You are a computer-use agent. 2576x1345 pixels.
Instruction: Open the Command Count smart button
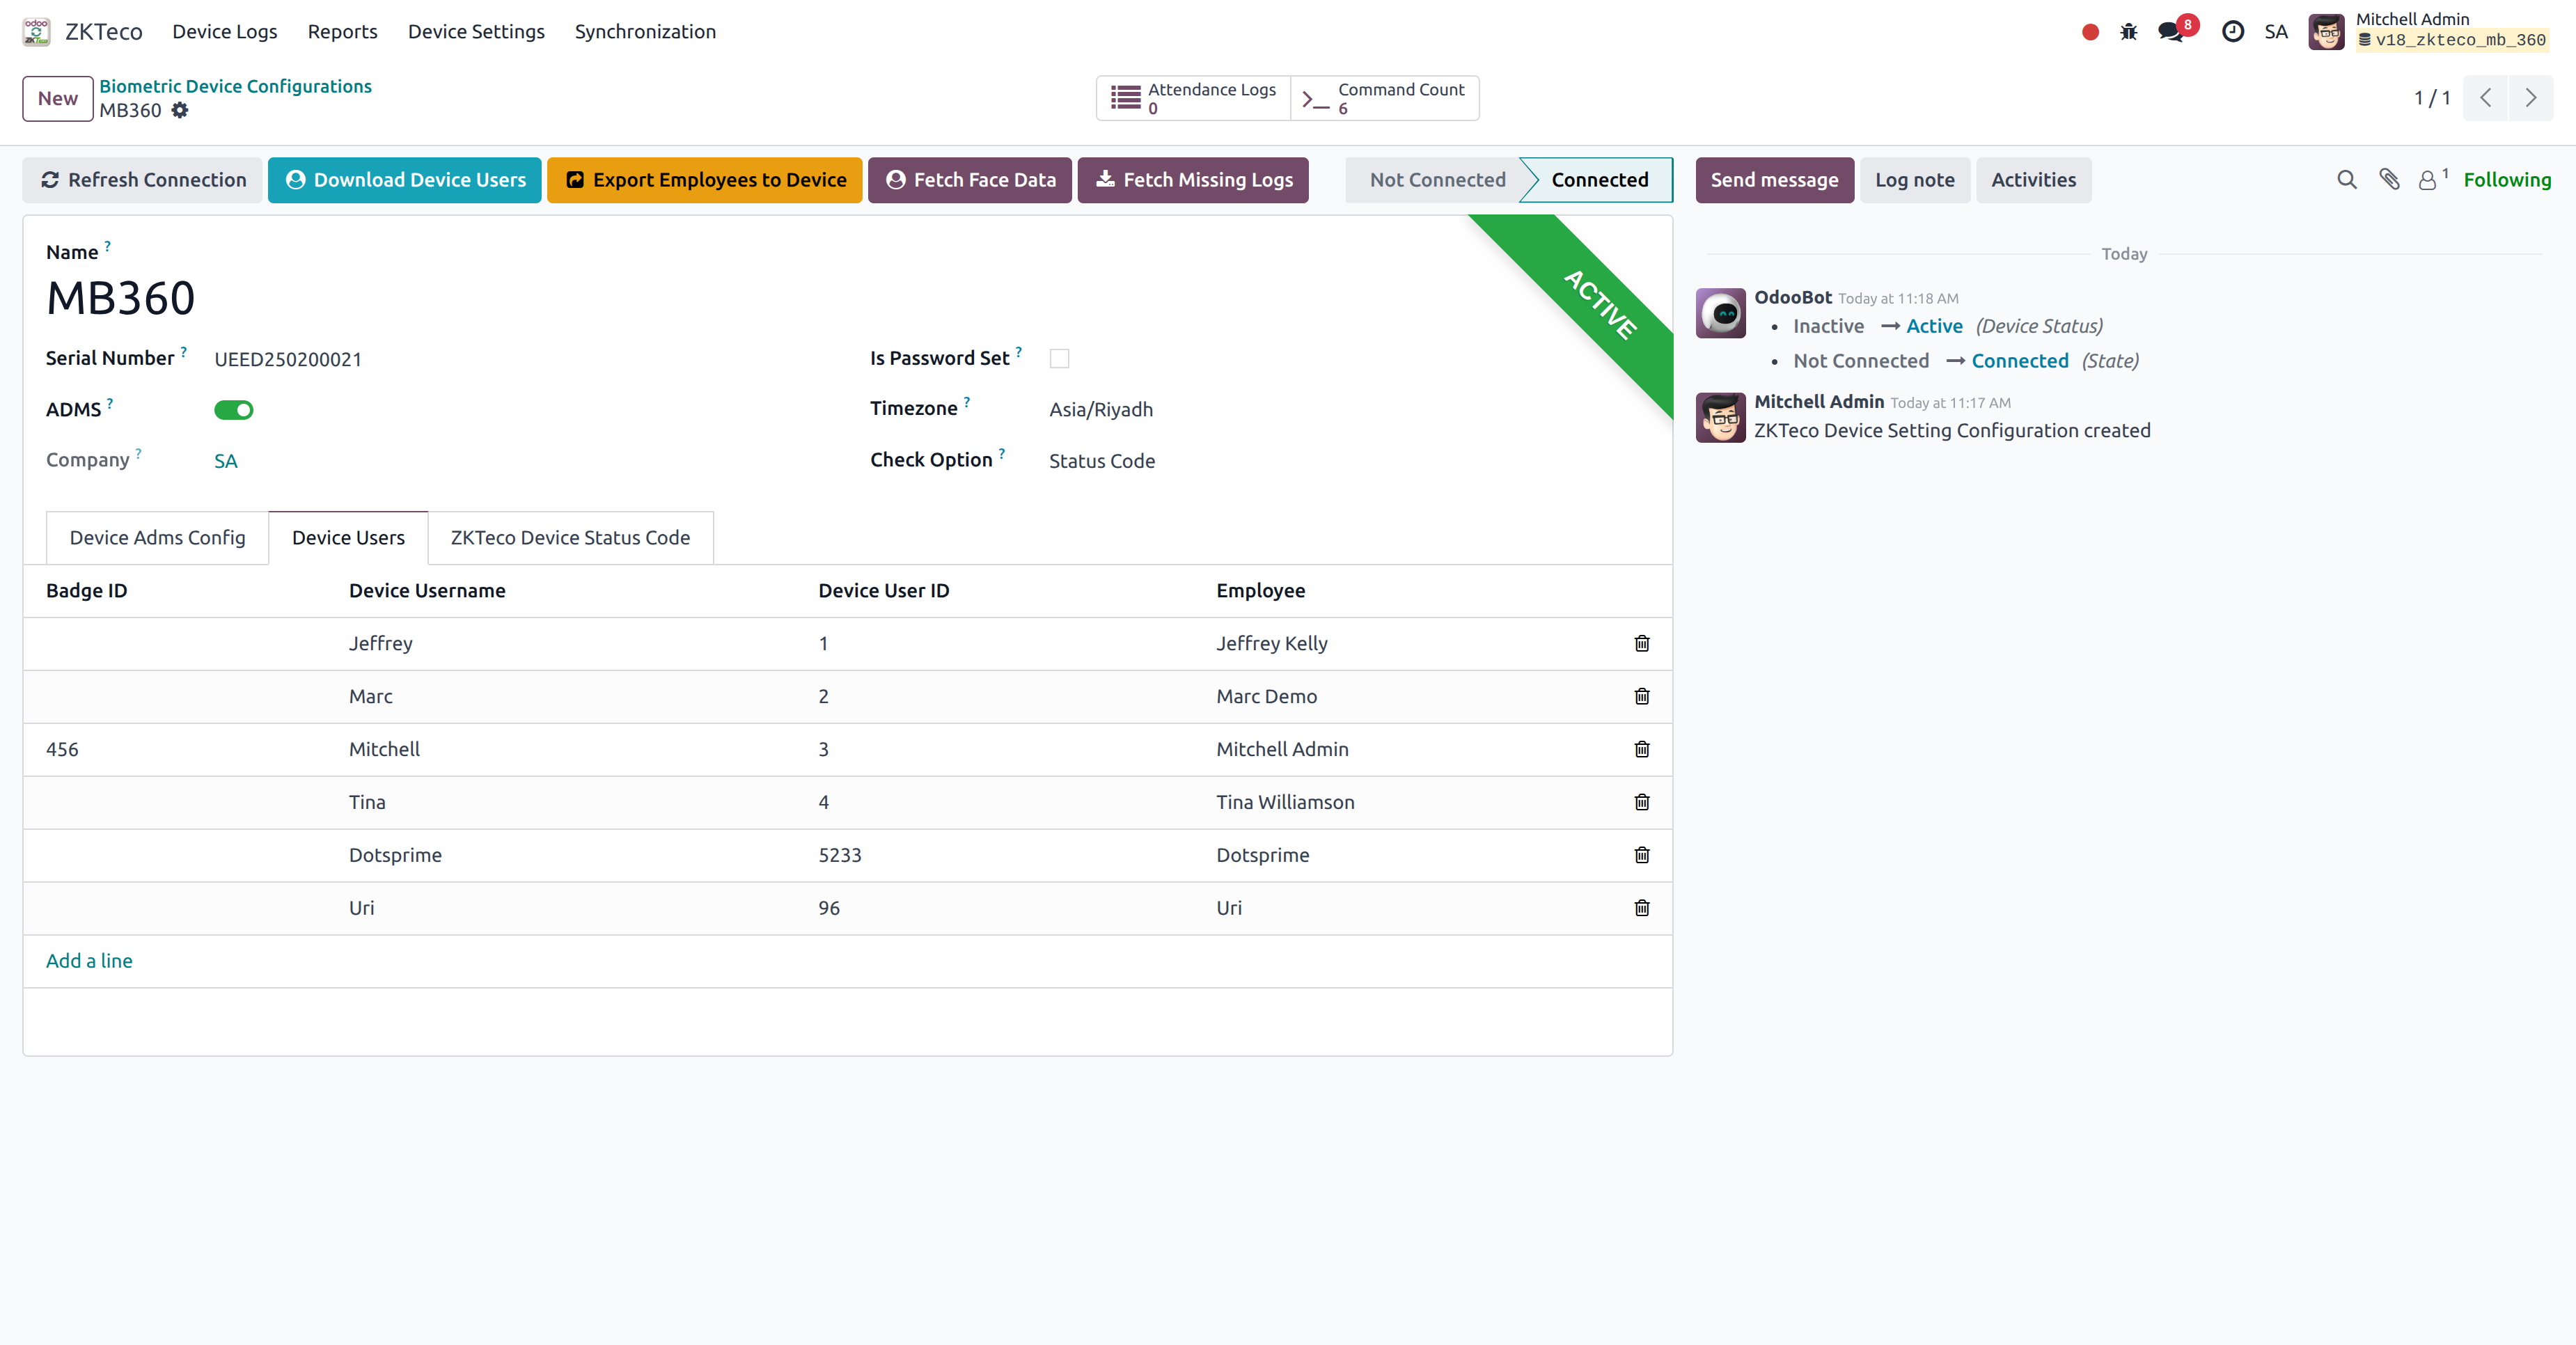[1384, 98]
